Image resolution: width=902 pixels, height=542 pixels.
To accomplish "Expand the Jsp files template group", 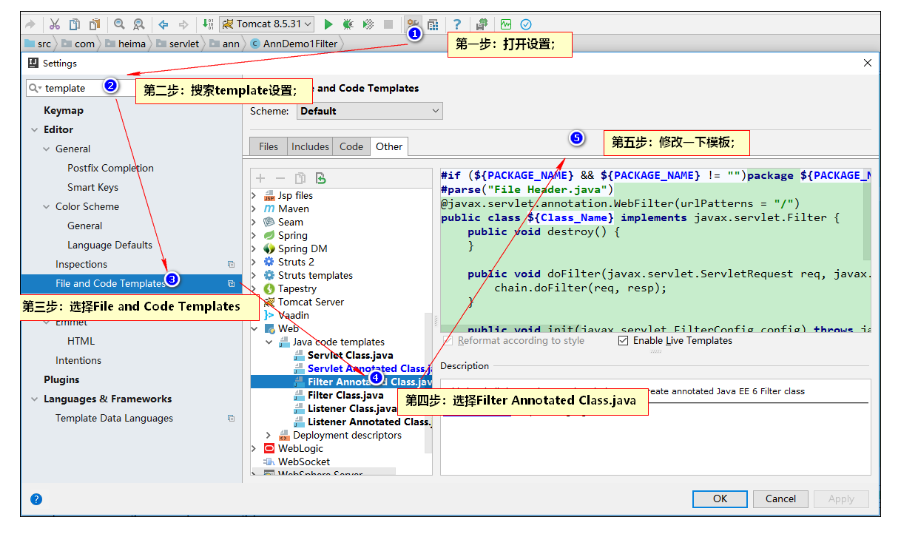I will [x=254, y=196].
